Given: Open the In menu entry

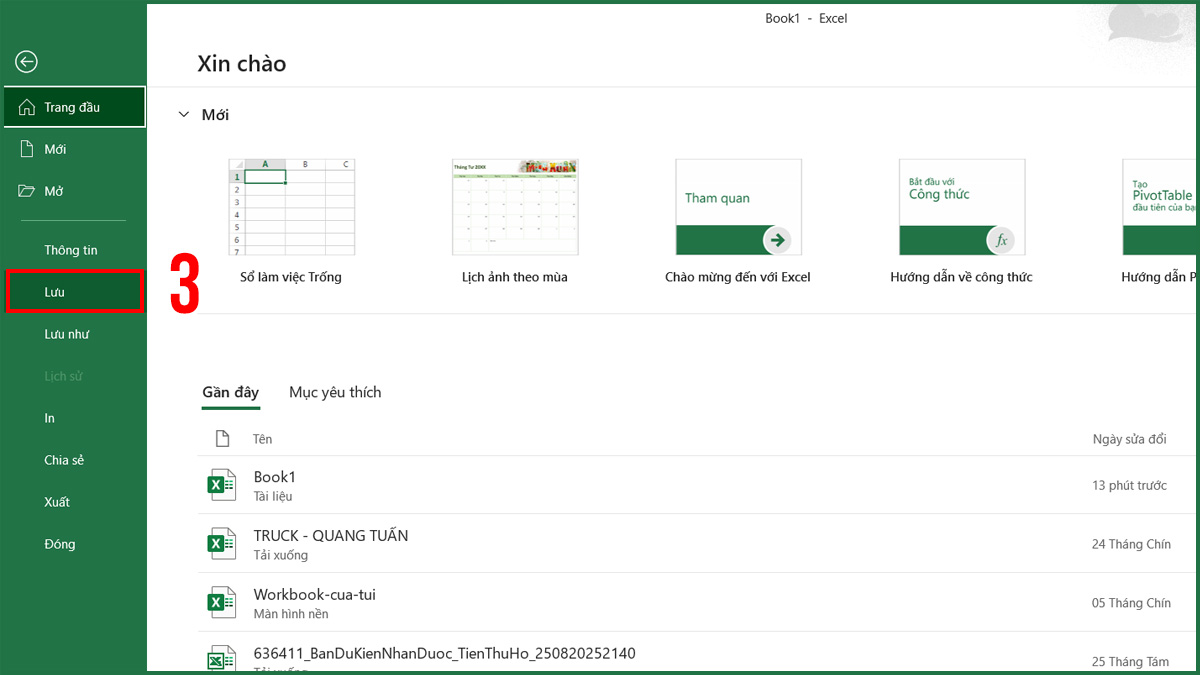Looking at the screenshot, I should (x=49, y=418).
